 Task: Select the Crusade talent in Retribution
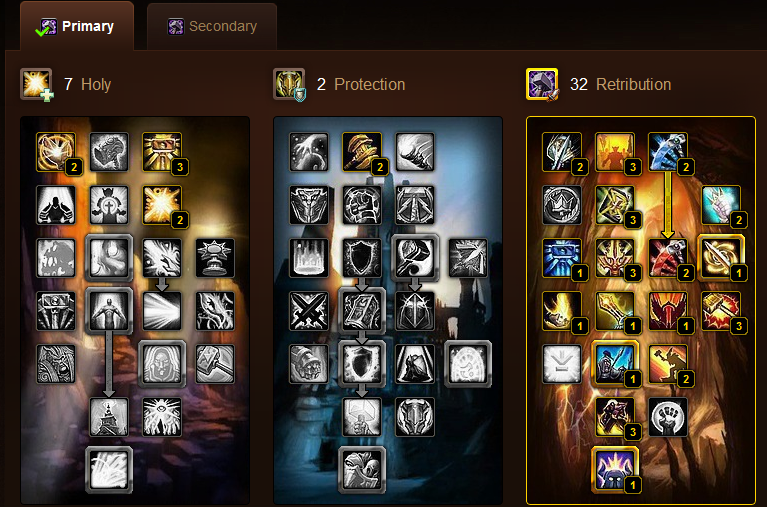coord(615,152)
